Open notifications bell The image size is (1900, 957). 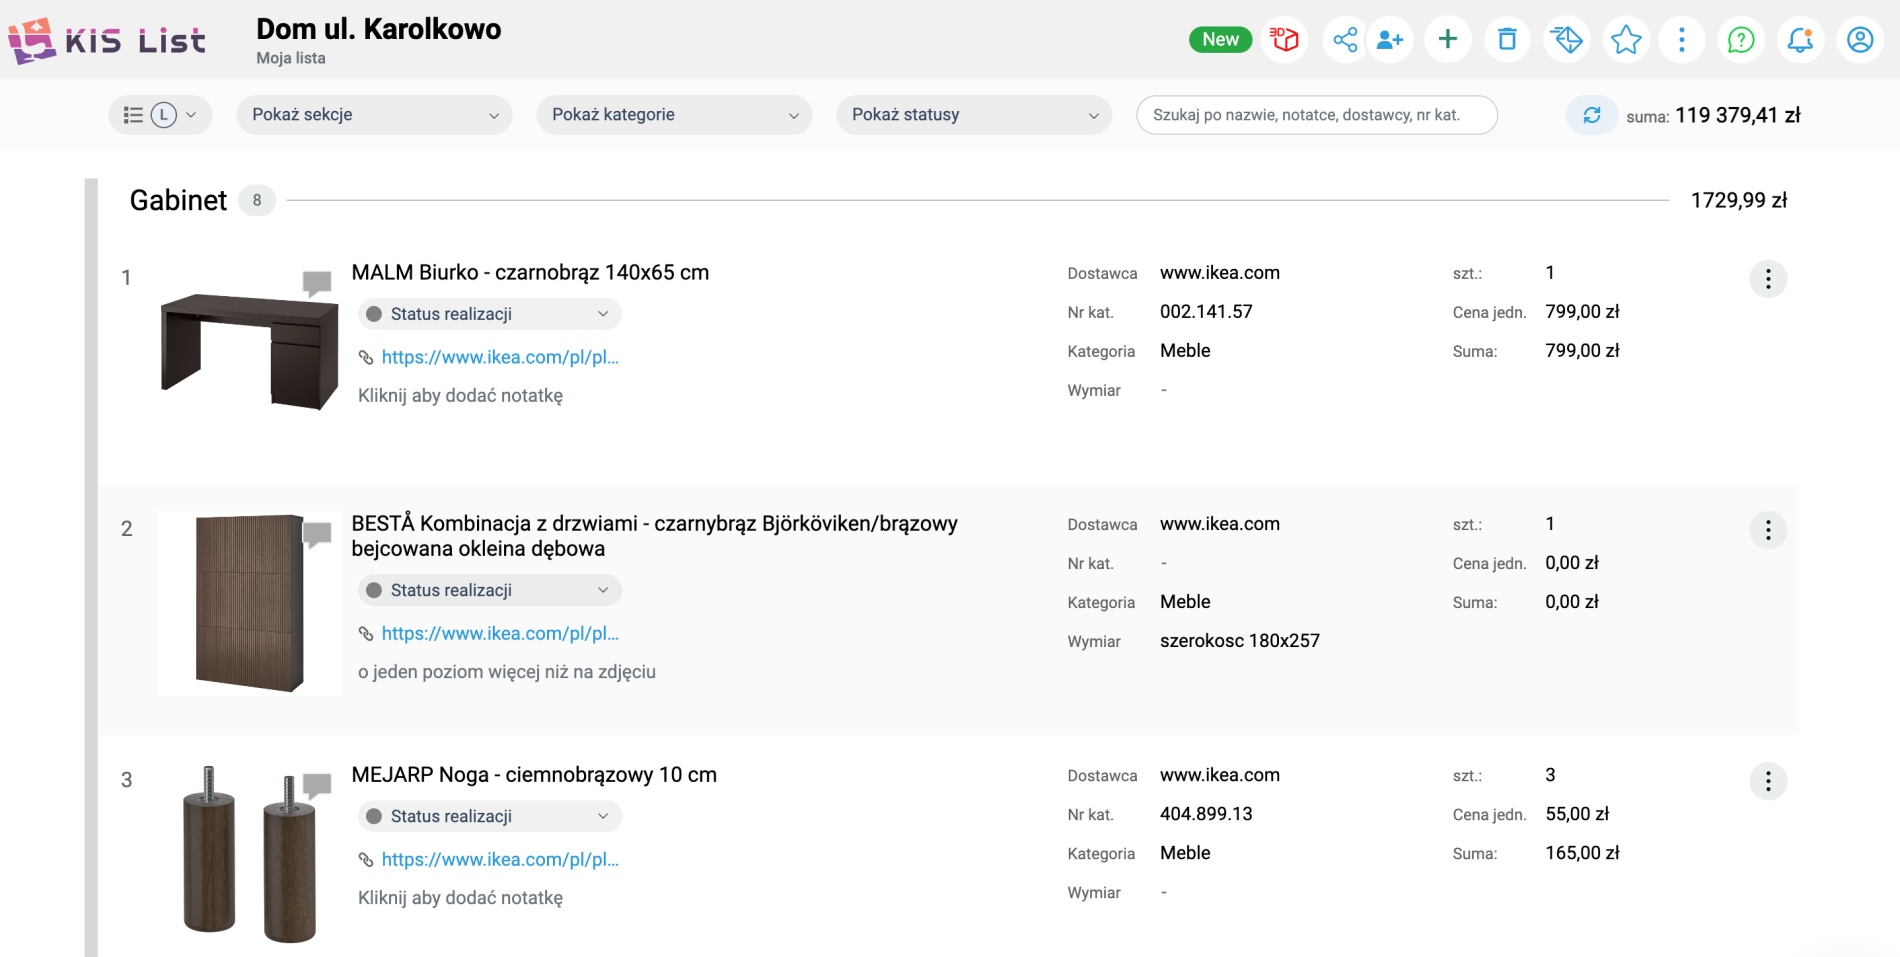point(1800,40)
